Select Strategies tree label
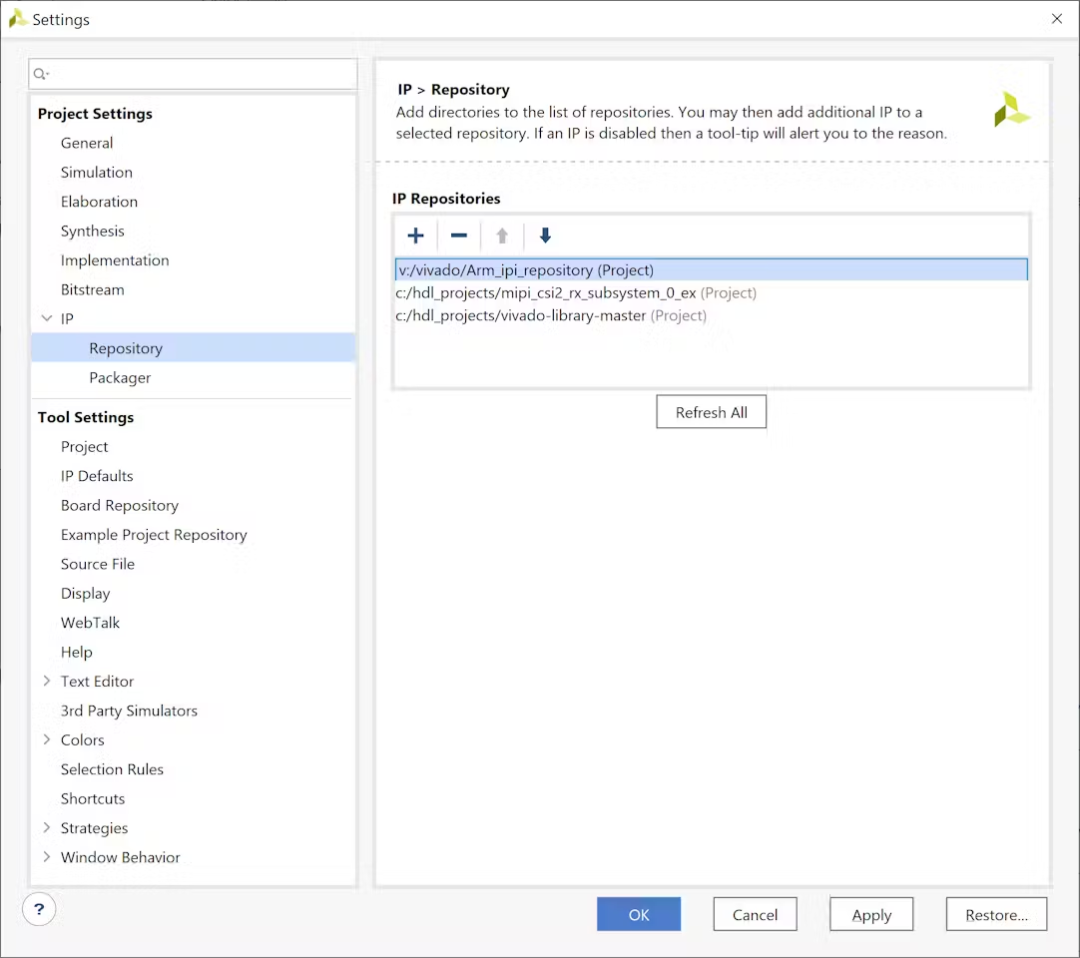1080x958 pixels. (x=94, y=828)
